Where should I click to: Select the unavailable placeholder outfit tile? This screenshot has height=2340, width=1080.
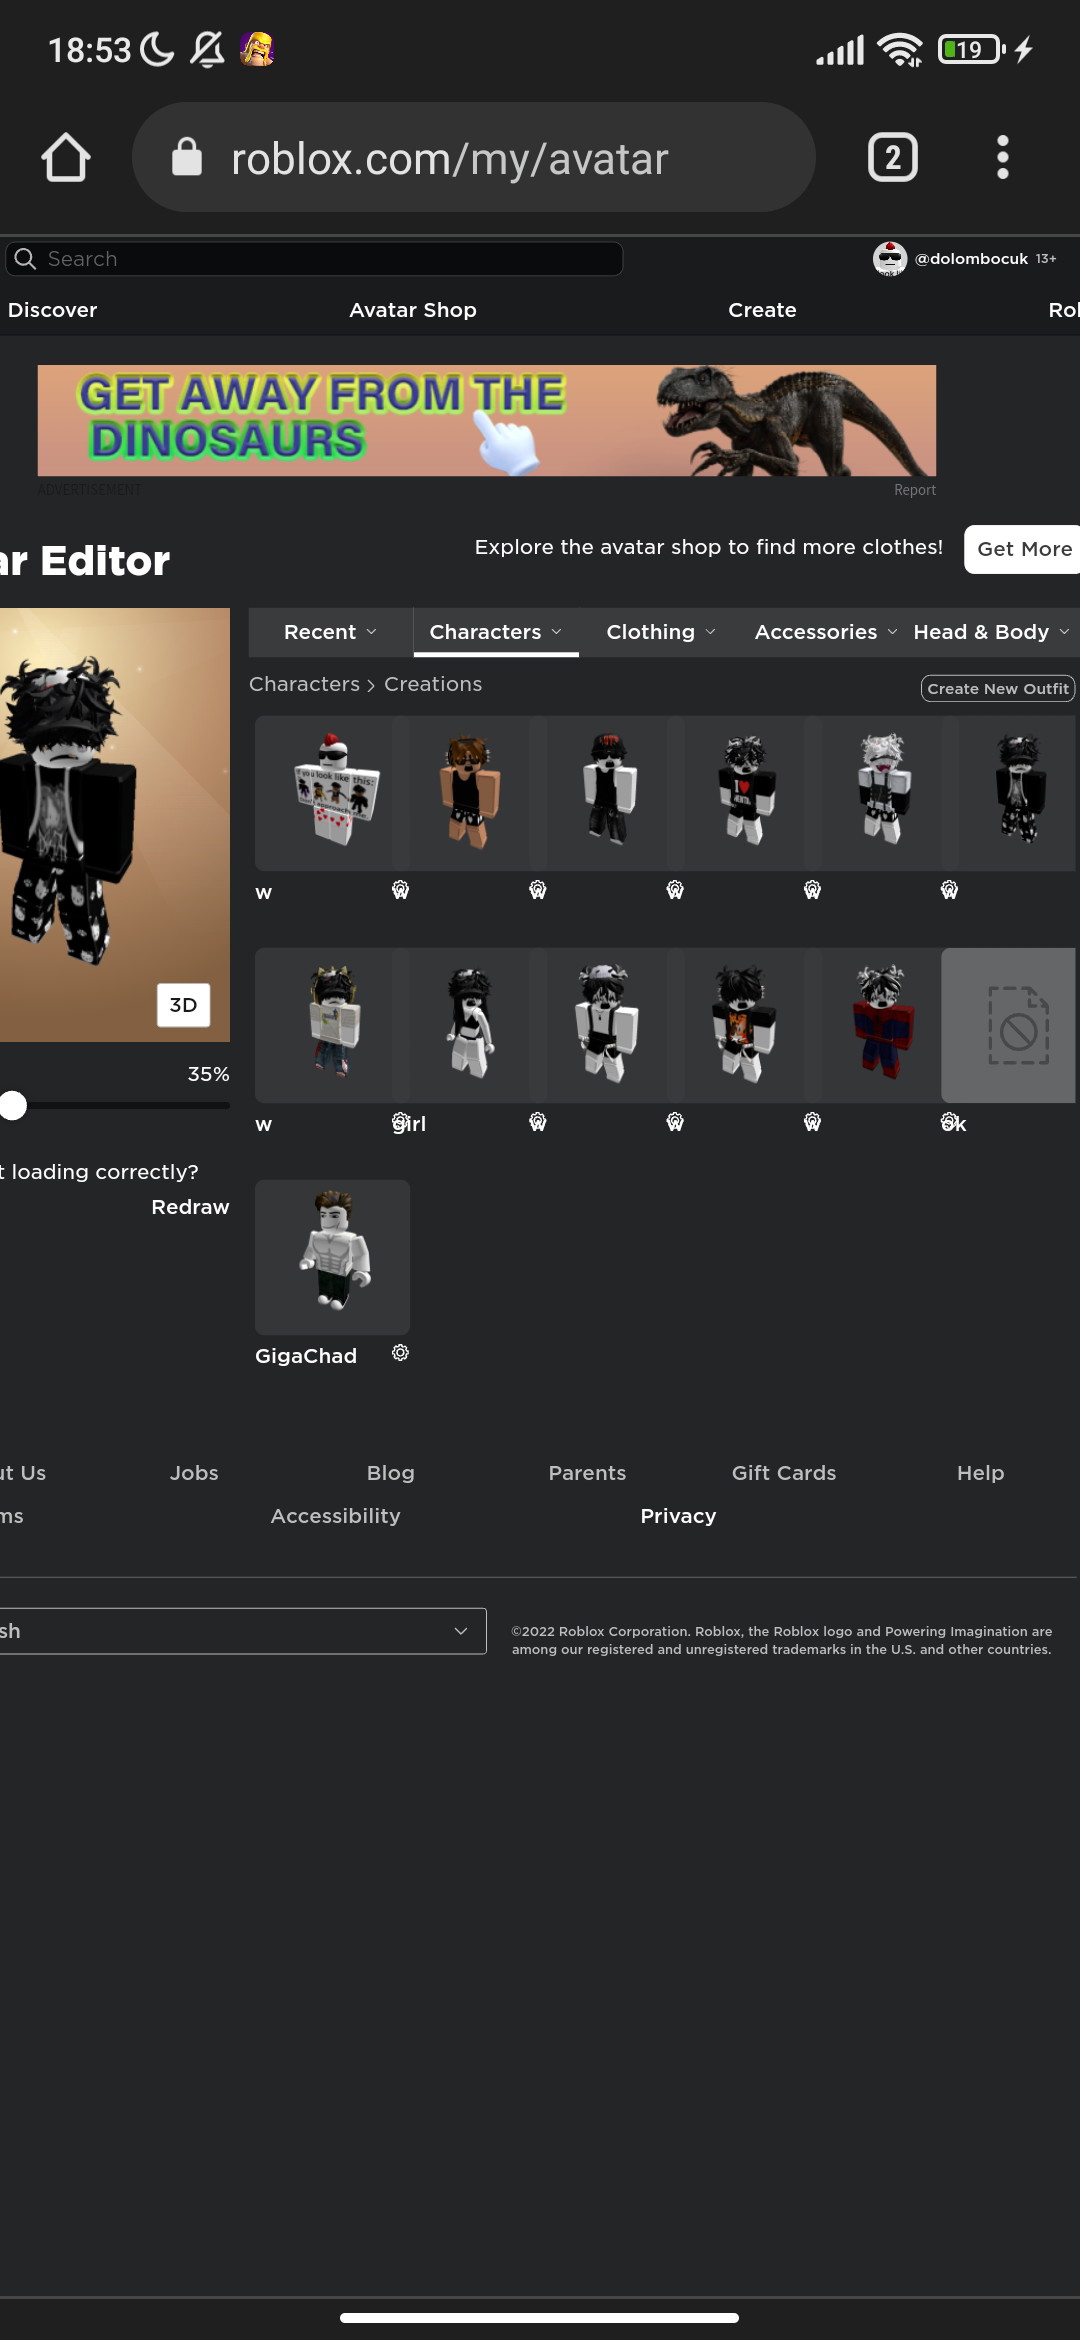[x=1008, y=1025]
